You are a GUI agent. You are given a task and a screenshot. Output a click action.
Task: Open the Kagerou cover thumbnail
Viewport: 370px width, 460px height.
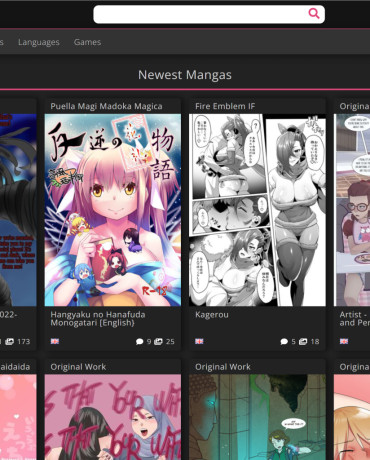257,210
